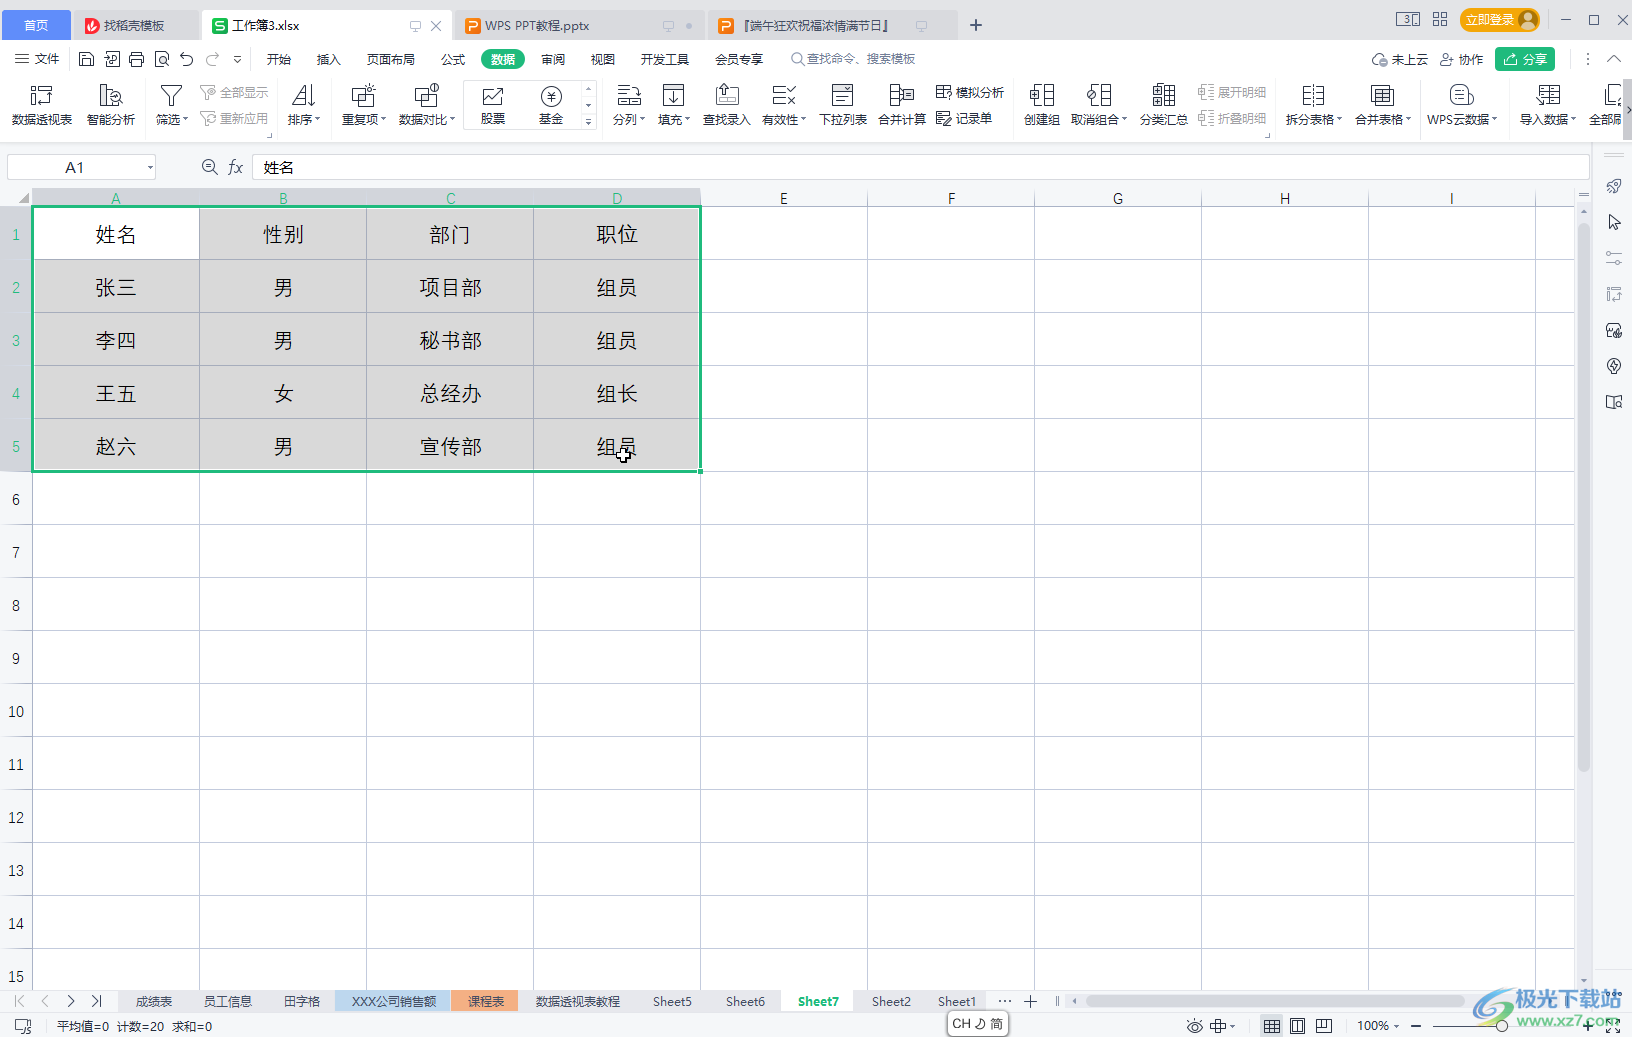
Task: Click the 未上云 cloud status button
Action: click(x=1400, y=59)
